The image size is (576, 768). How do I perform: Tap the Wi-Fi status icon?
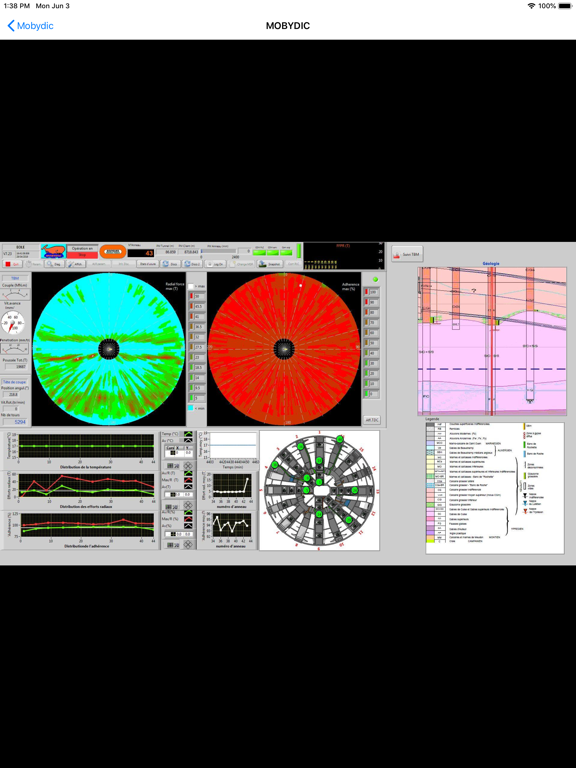(x=531, y=6)
